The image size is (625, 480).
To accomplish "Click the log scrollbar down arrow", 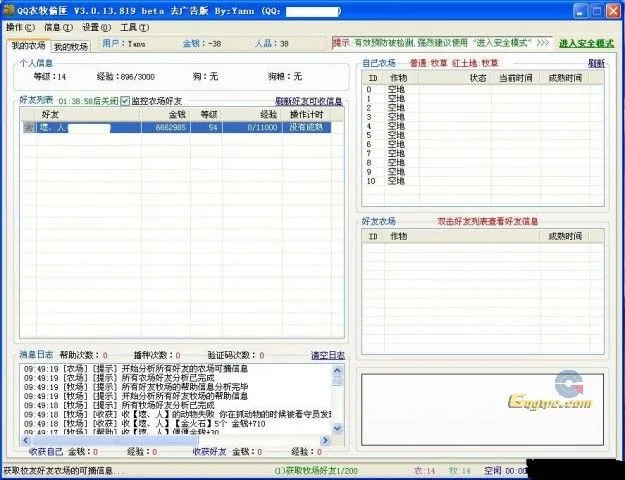I will 337,429.
